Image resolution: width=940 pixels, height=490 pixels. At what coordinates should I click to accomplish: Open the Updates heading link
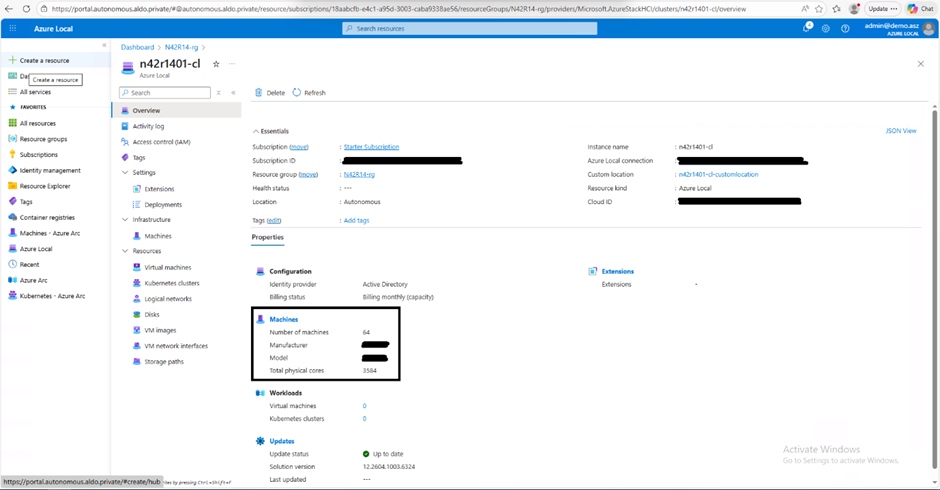point(282,441)
